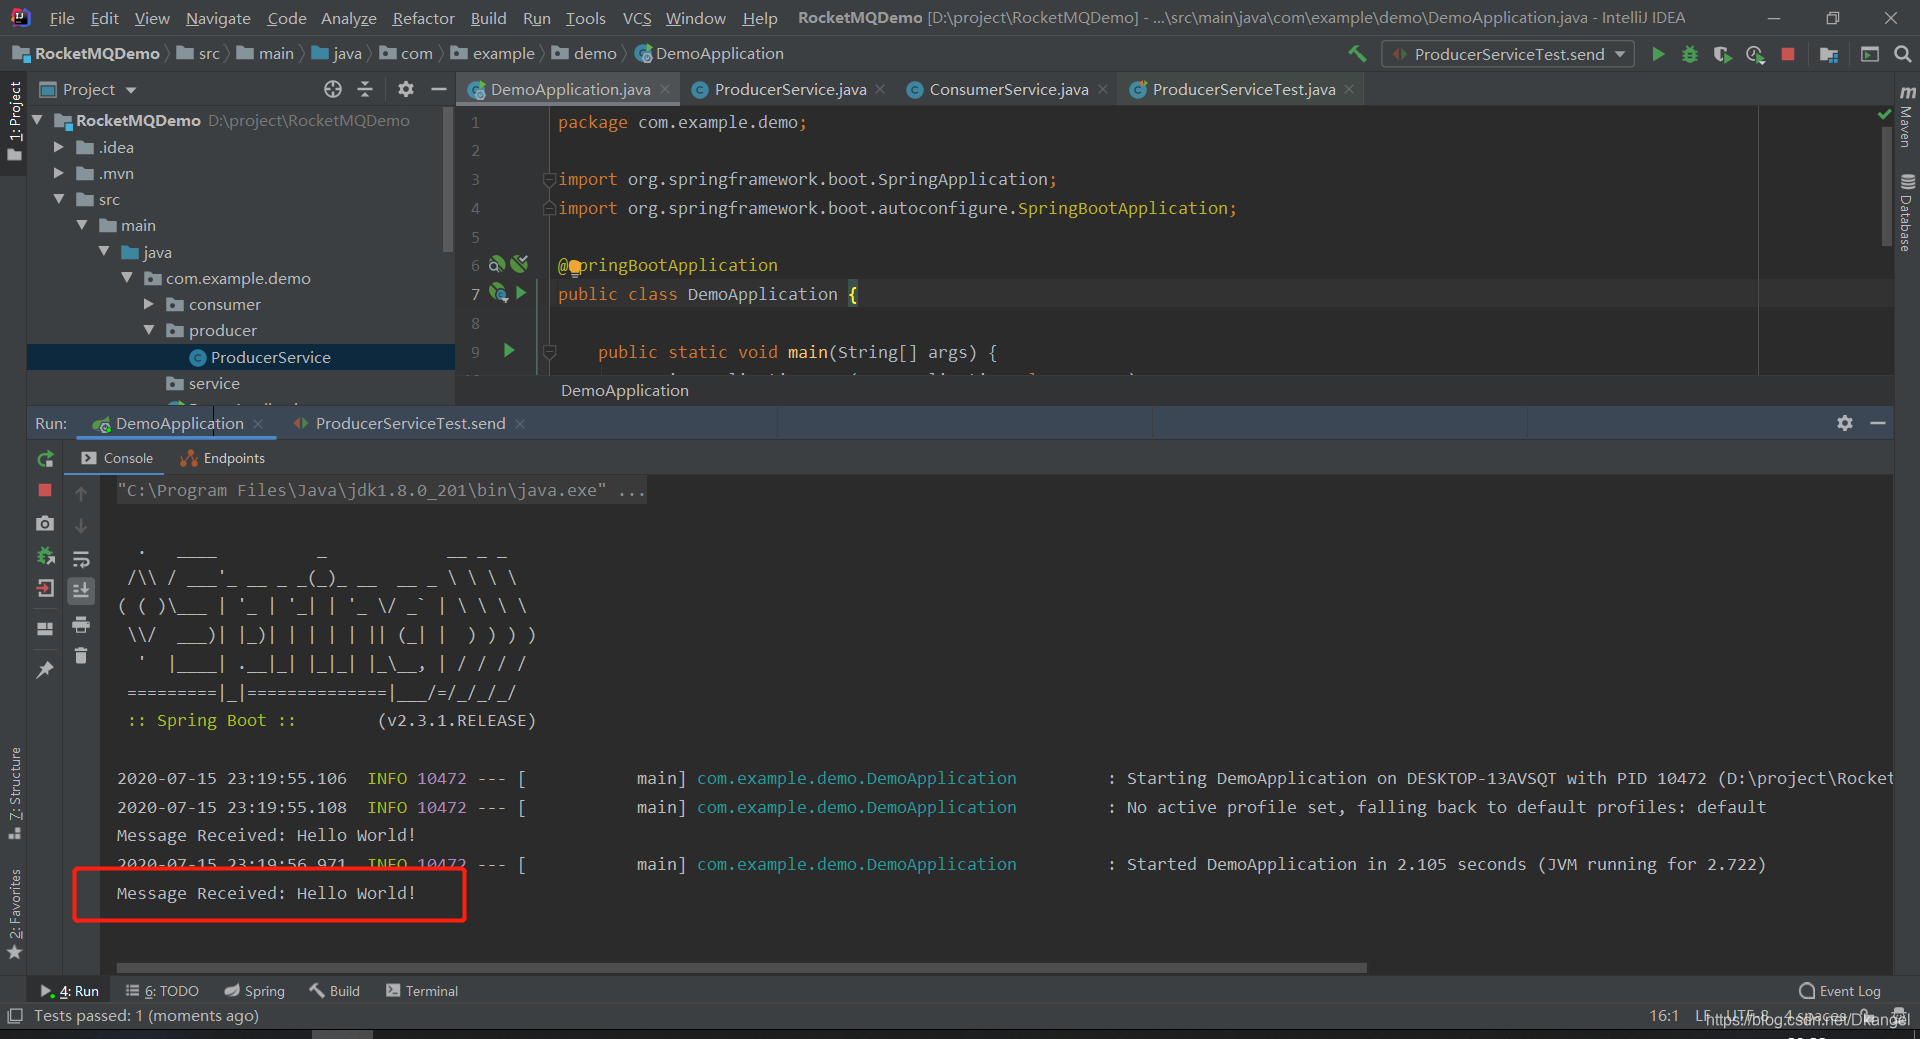Collapse the main folder
Screen dimensions: 1920x1039
pyautogui.click(x=82, y=225)
